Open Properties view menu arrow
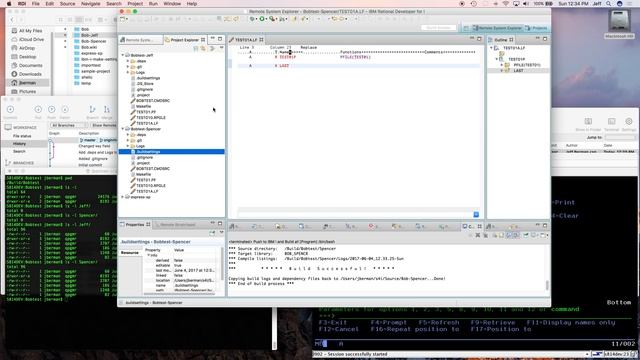Screen dimensions: 640x360 (222, 233)
